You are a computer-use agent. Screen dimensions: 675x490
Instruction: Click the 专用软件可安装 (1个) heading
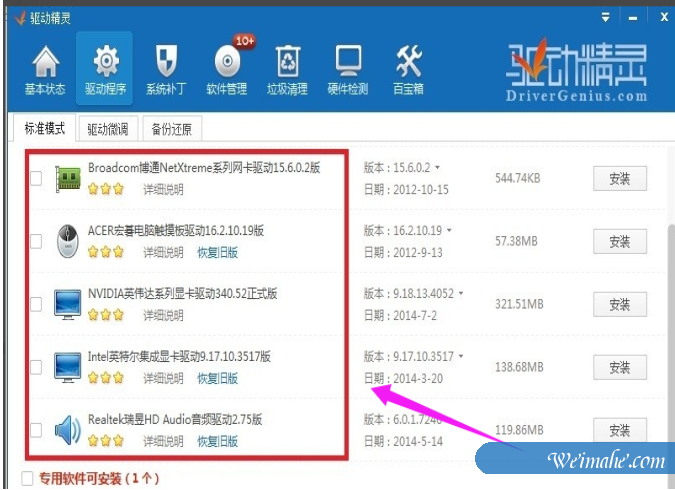click(99, 478)
